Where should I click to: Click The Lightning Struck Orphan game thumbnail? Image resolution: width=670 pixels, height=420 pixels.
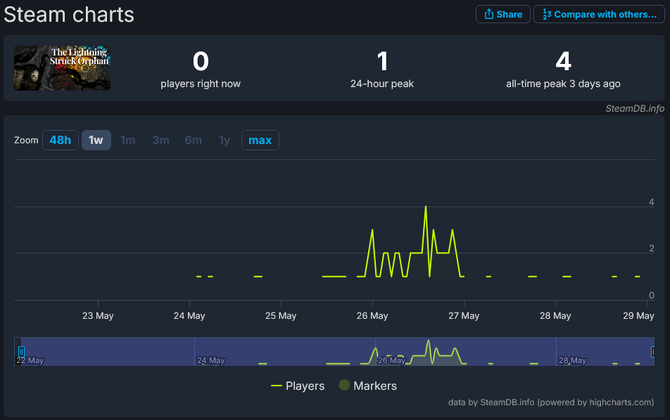coord(62,68)
